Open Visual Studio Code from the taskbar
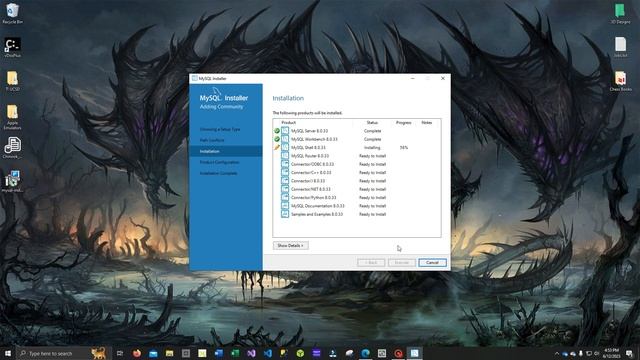Image resolution: width=640 pixels, height=360 pixels. tap(267, 353)
